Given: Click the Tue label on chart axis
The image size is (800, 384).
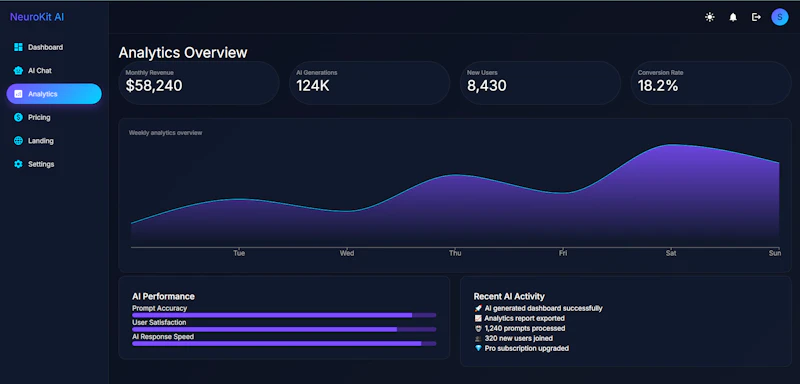Looking at the screenshot, I should point(239,253).
